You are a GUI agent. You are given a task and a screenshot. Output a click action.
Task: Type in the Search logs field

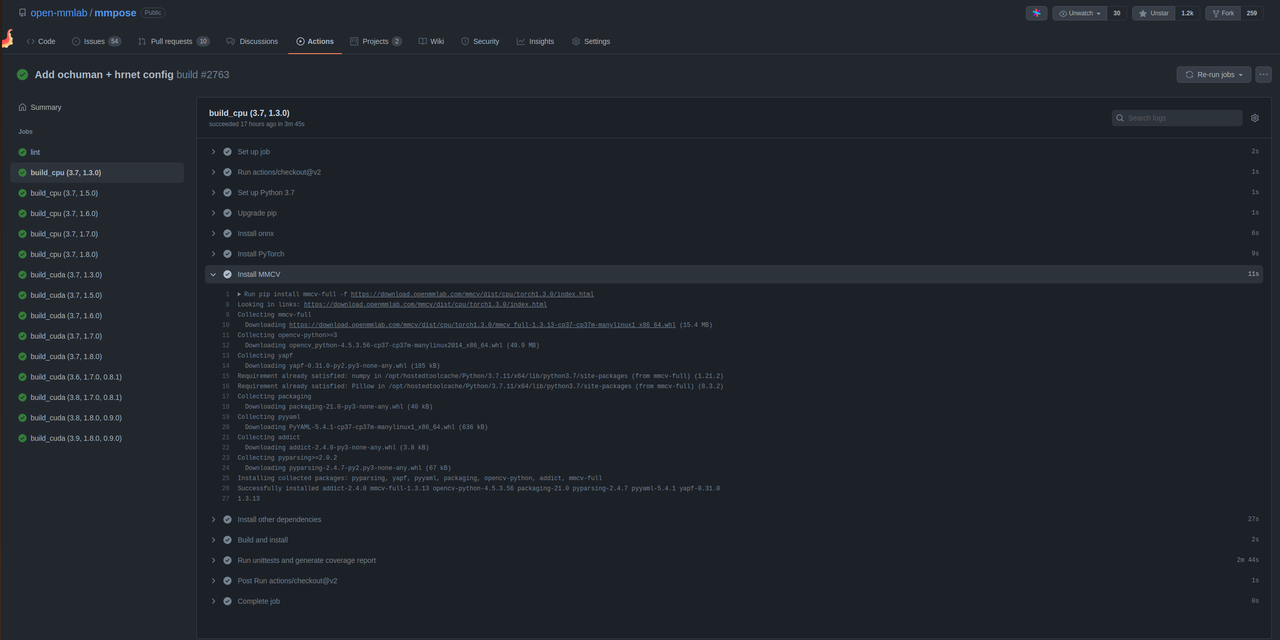click(x=1180, y=117)
